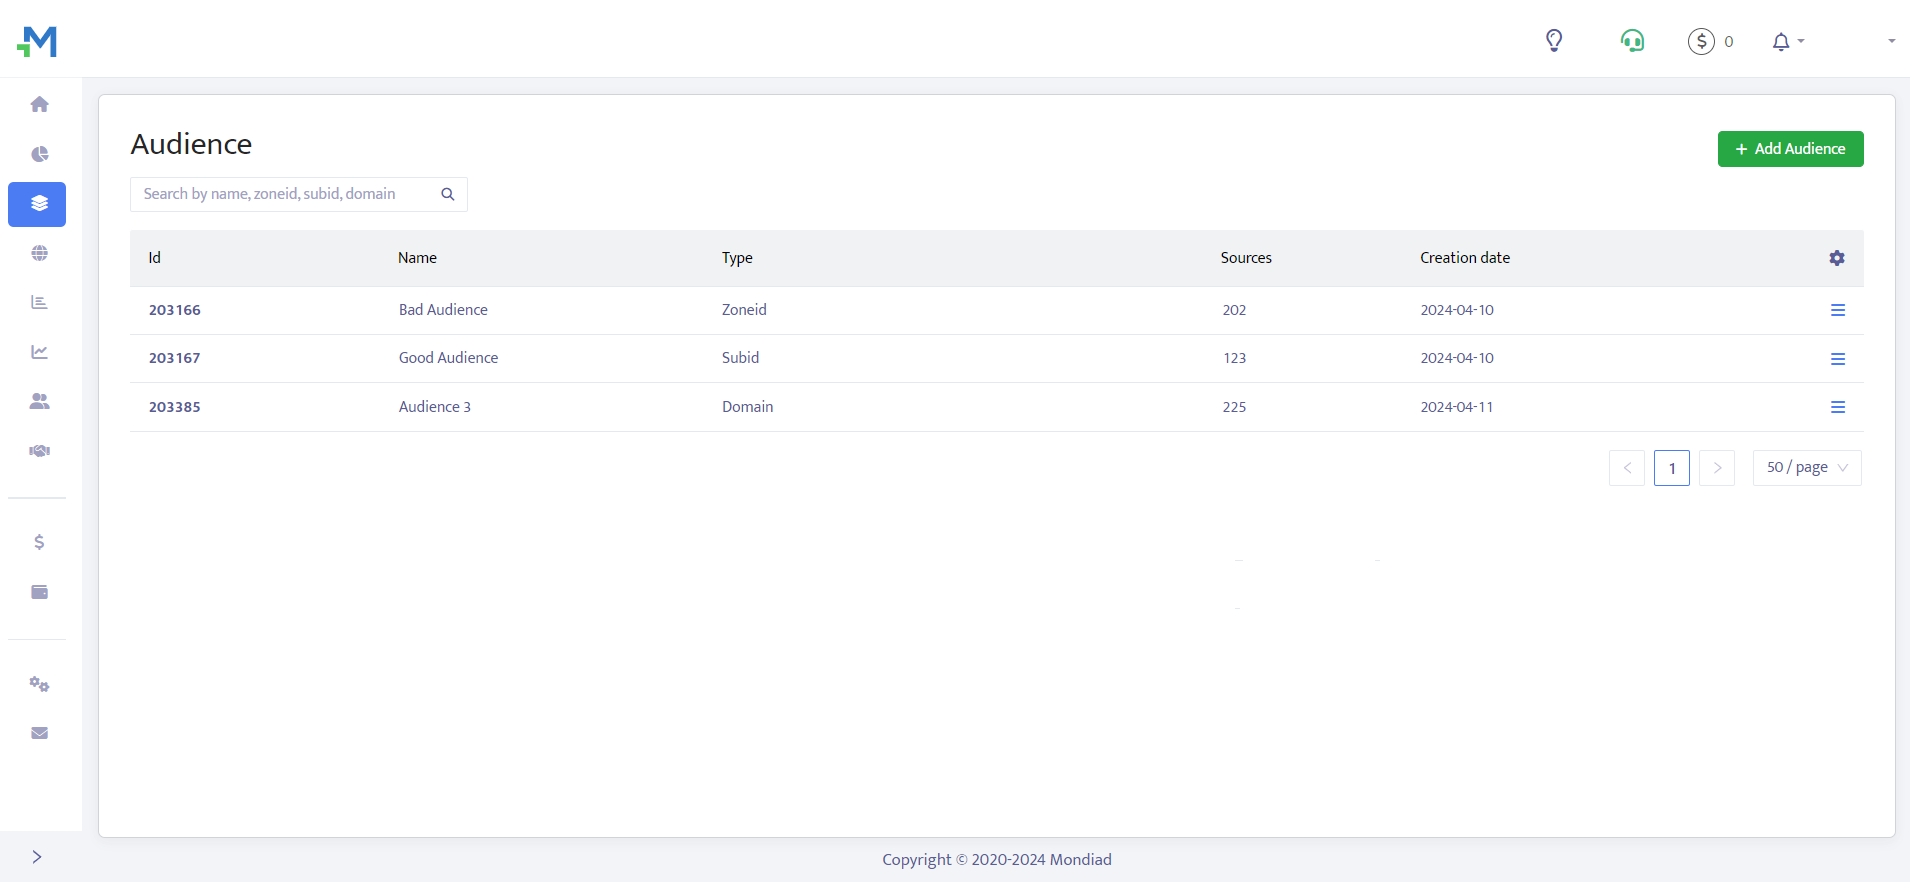Open the notification bell dropdown

tap(1787, 42)
